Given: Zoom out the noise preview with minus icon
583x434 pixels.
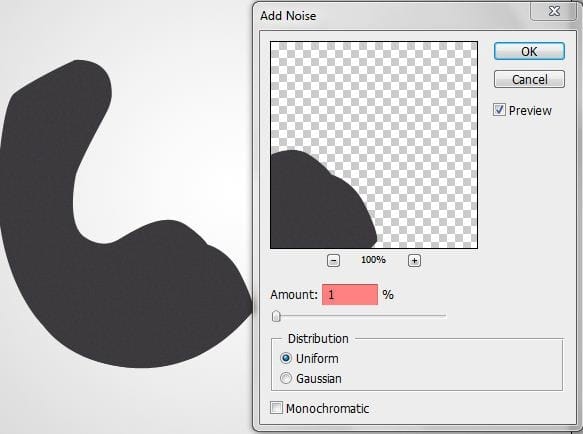Looking at the screenshot, I should [x=333, y=260].
